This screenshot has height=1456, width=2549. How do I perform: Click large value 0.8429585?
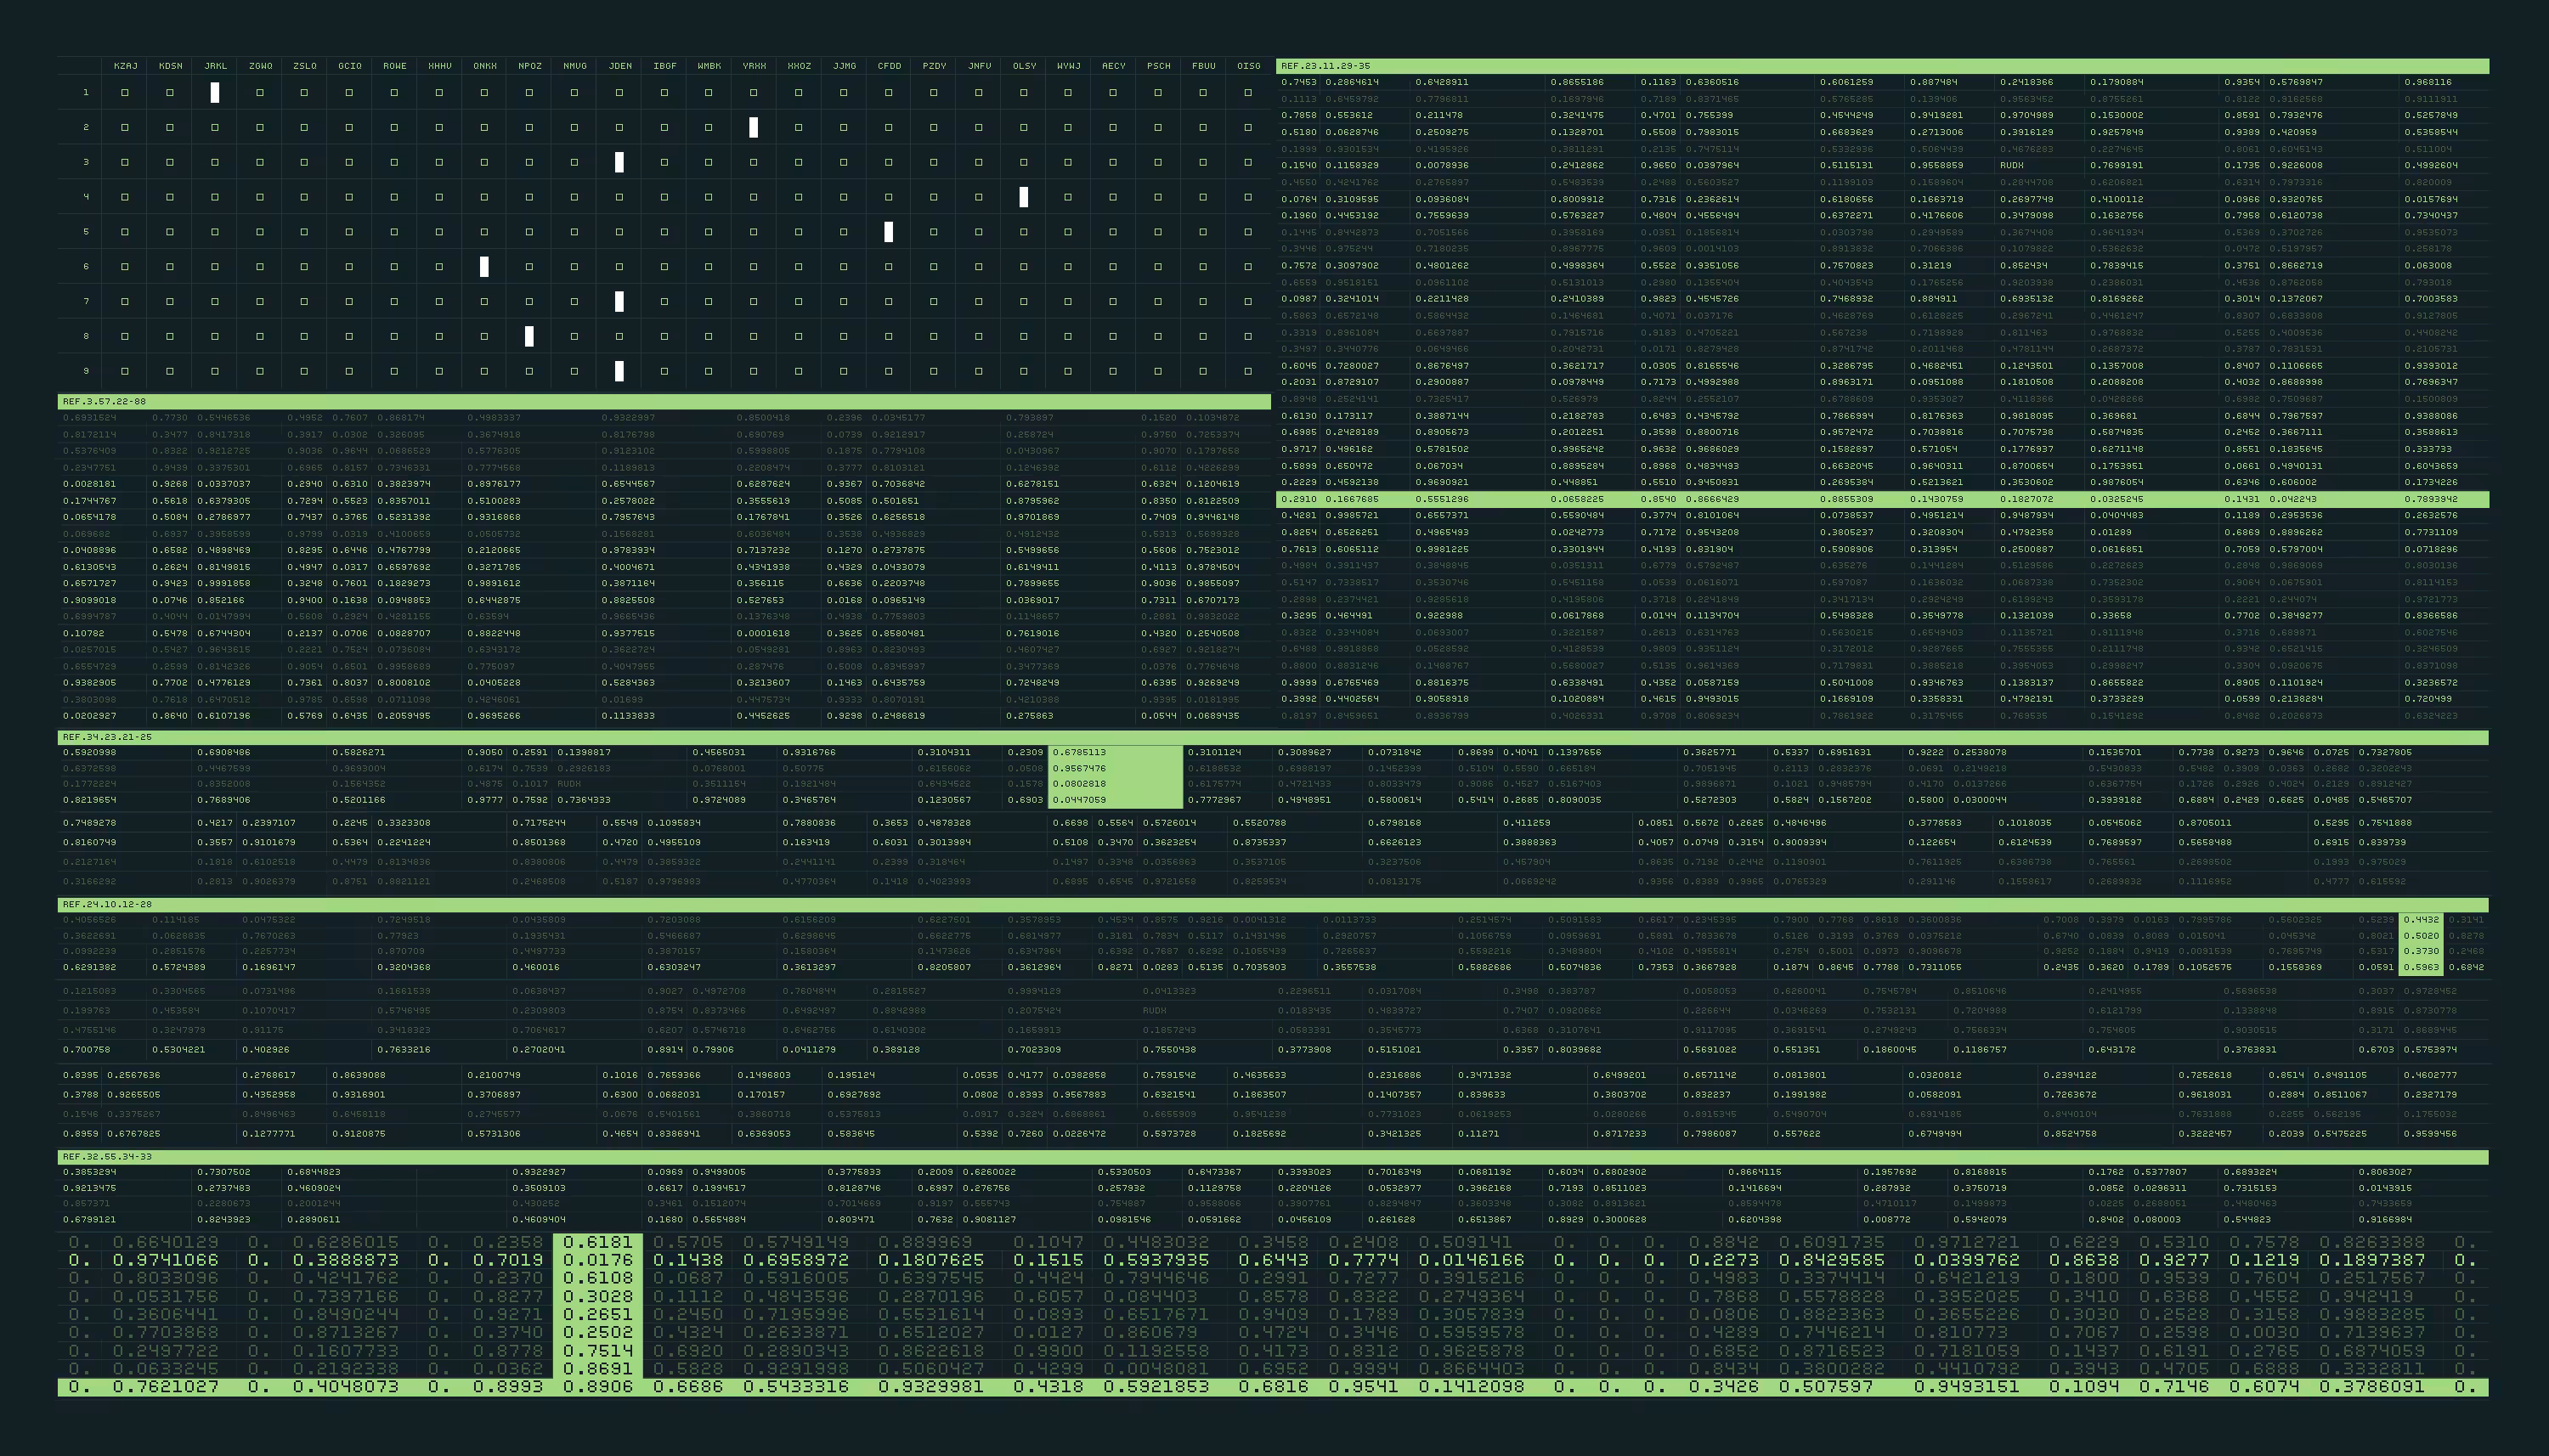[1832, 1260]
